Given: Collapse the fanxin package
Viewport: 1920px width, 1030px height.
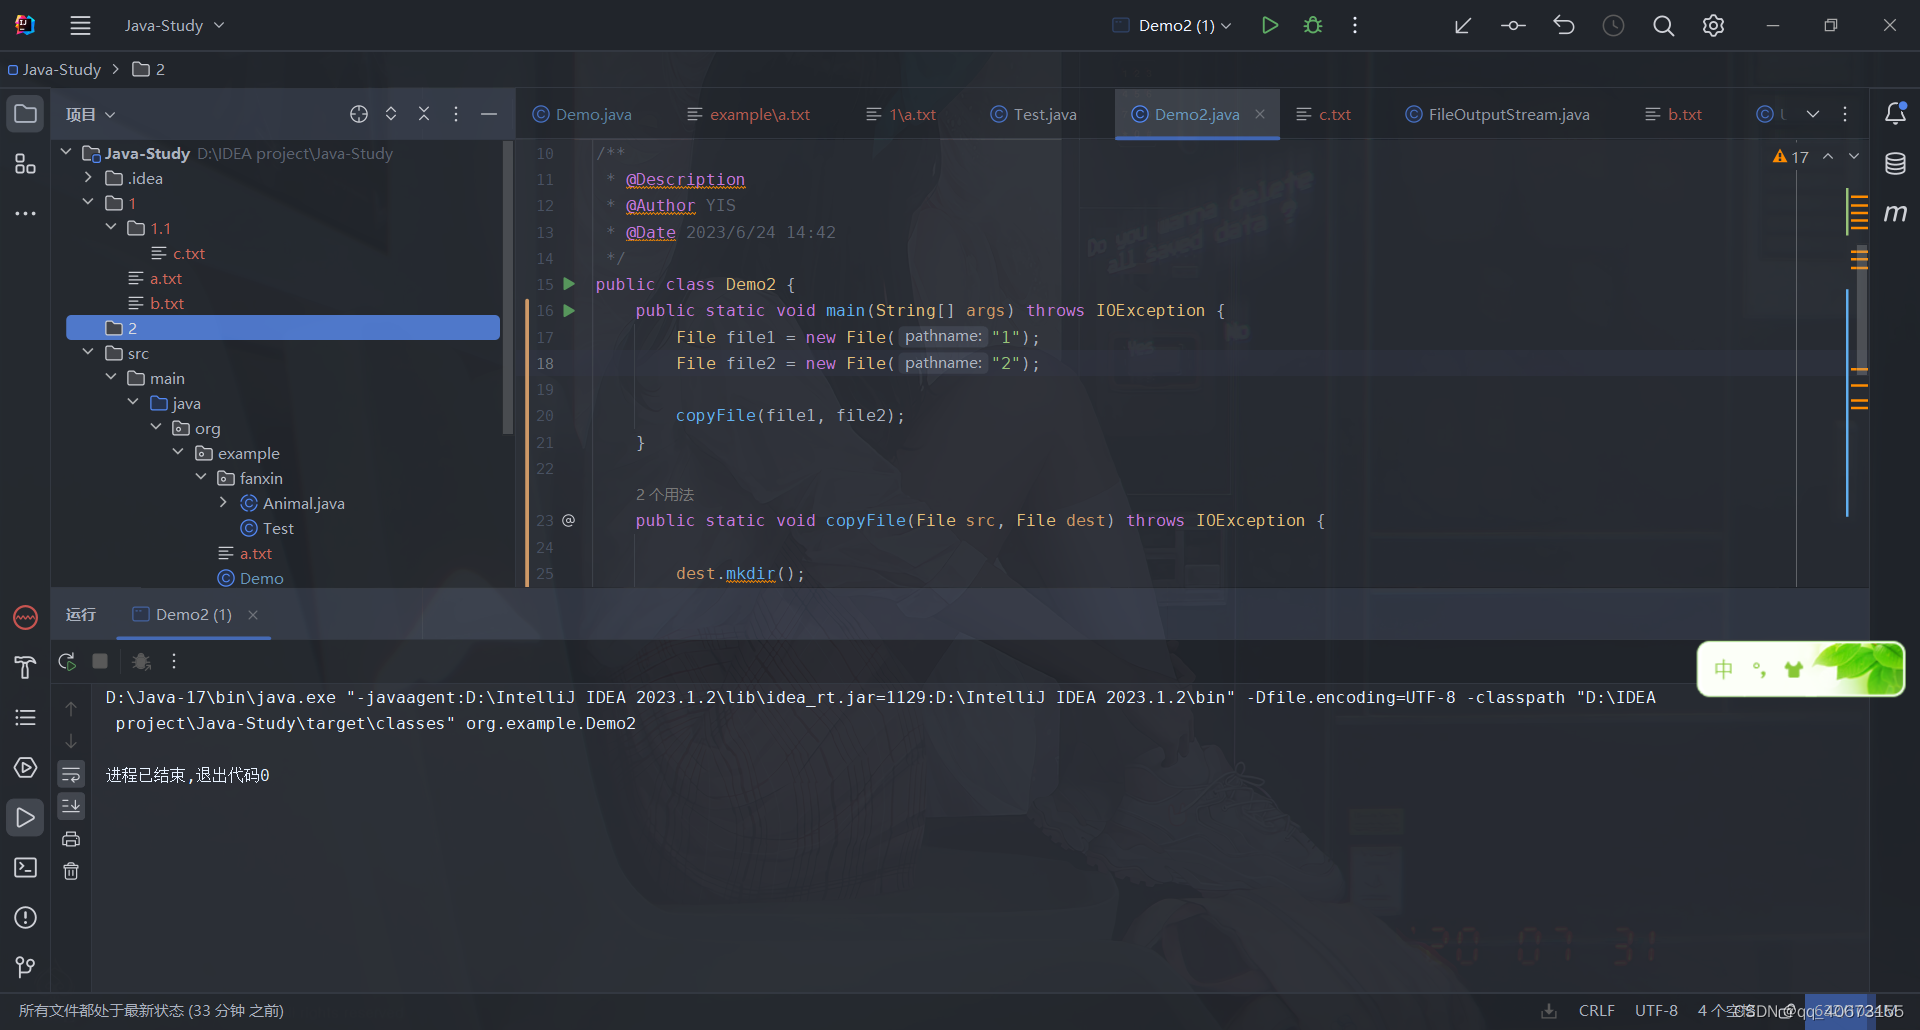Looking at the screenshot, I should (201, 478).
